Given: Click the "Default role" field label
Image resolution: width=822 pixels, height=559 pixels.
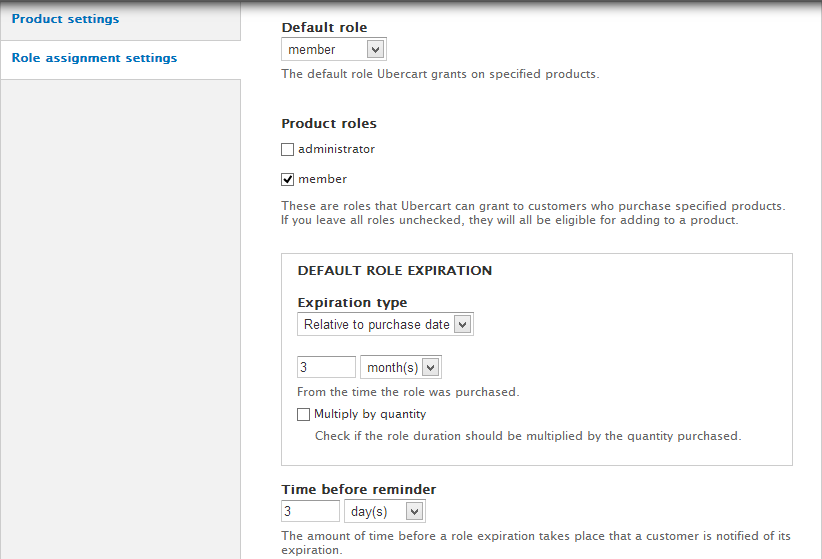Looking at the screenshot, I should (322, 28).
